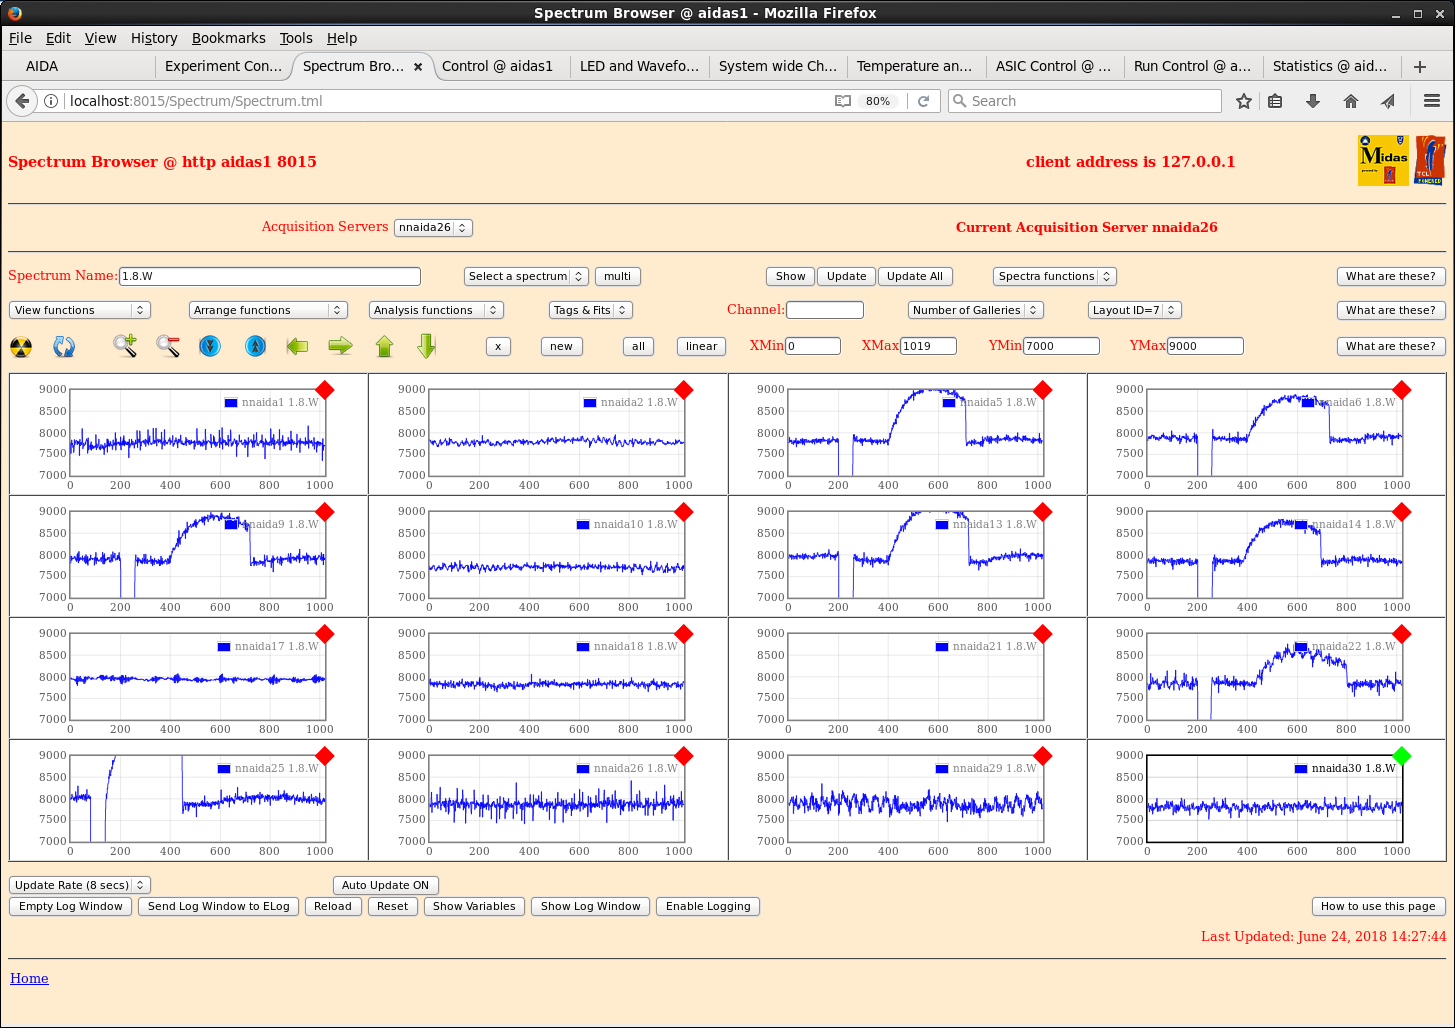The width and height of the screenshot is (1455, 1028).
Task: Open the History menu
Action: (x=154, y=38)
